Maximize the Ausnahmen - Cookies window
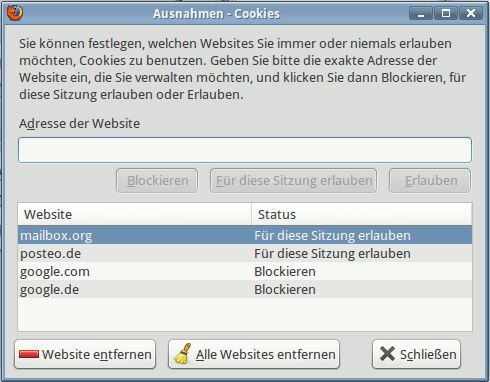The width and height of the screenshot is (490, 382). tap(446, 13)
